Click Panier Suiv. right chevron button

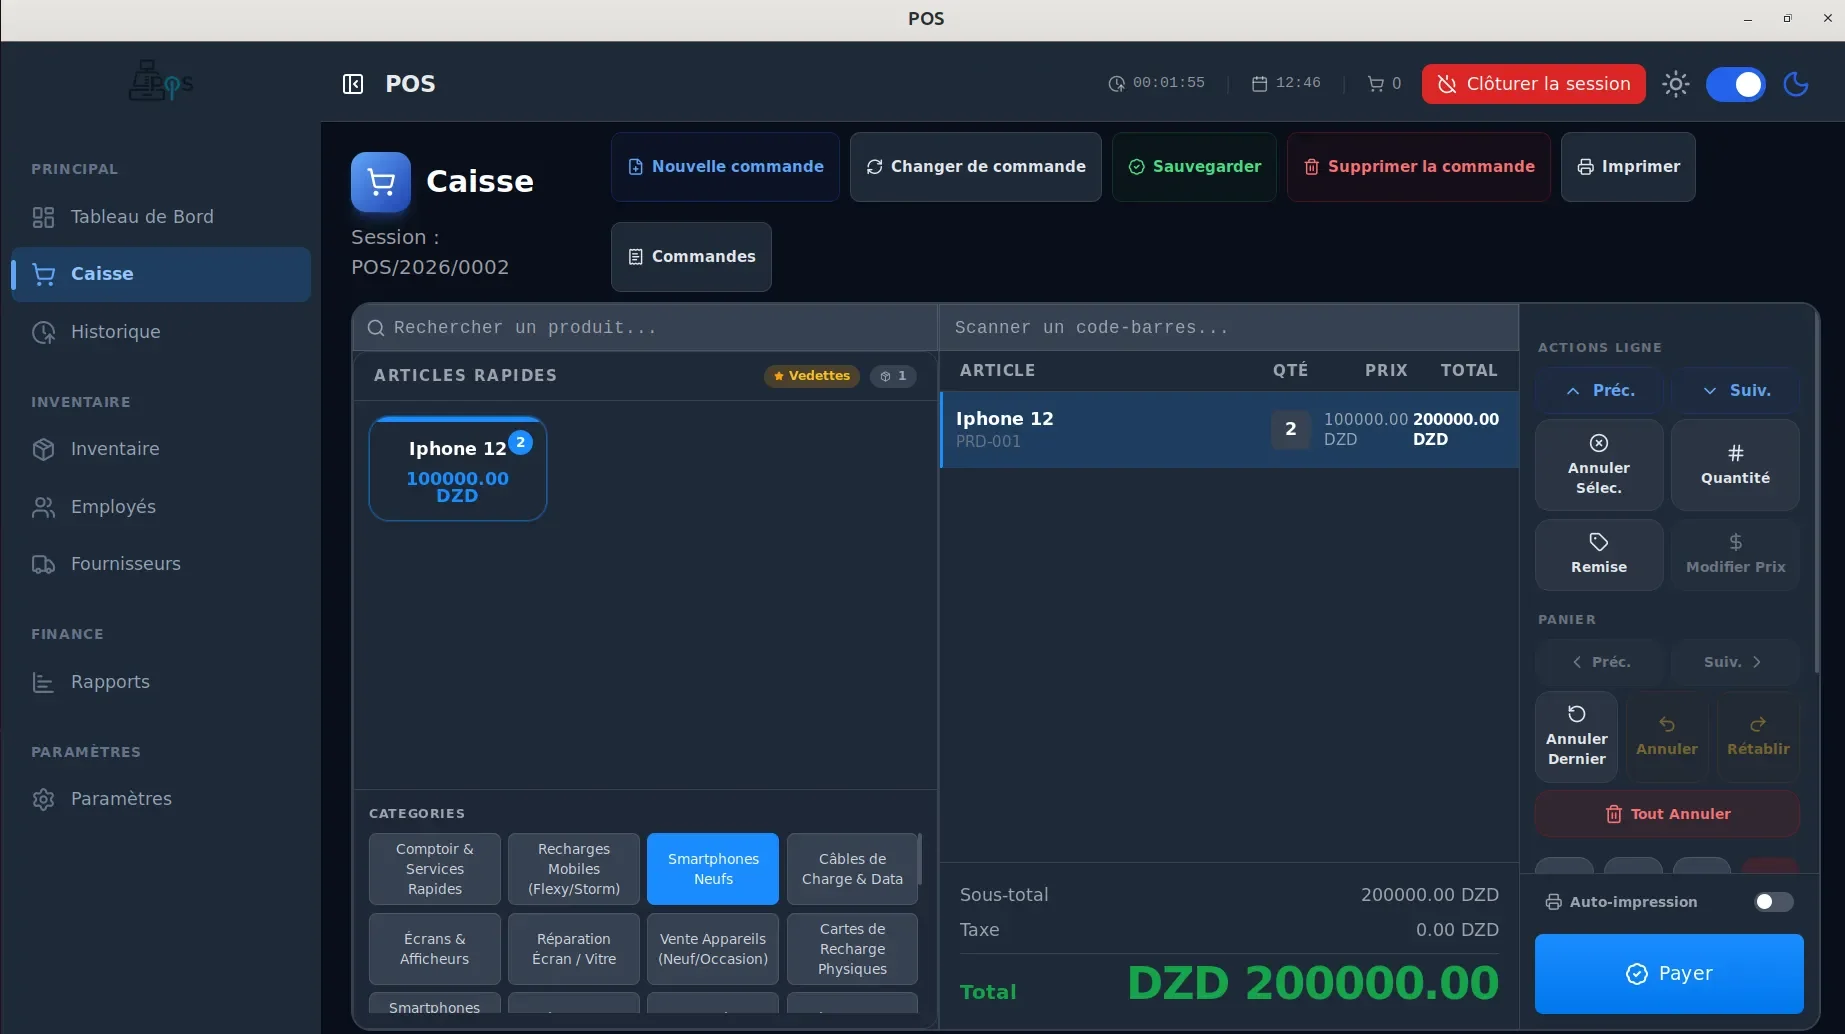tap(1734, 662)
